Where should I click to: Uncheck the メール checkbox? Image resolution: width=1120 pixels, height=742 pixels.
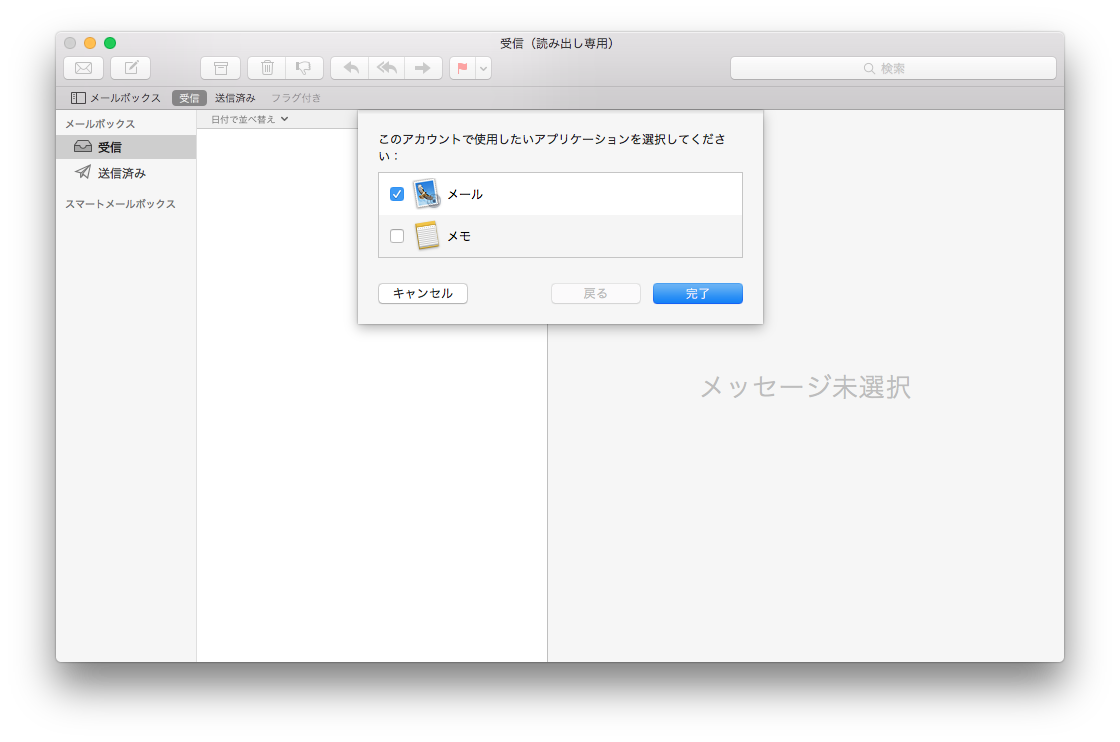coord(397,194)
